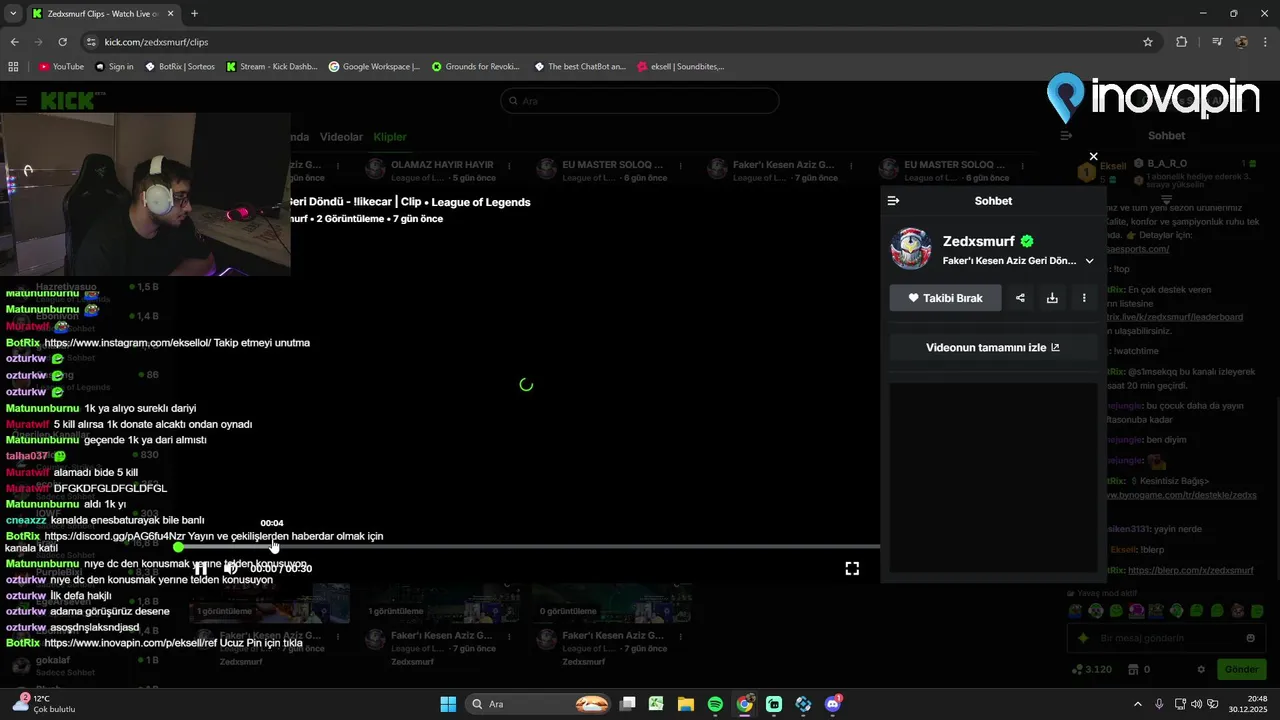Image resolution: width=1280 pixels, height=720 pixels.
Task: Enter fullscreen for the clip player
Action: [852, 568]
